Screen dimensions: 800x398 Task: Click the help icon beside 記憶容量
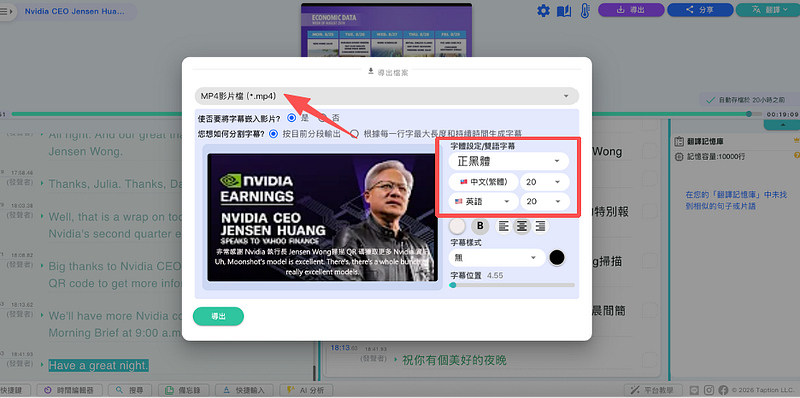click(796, 155)
